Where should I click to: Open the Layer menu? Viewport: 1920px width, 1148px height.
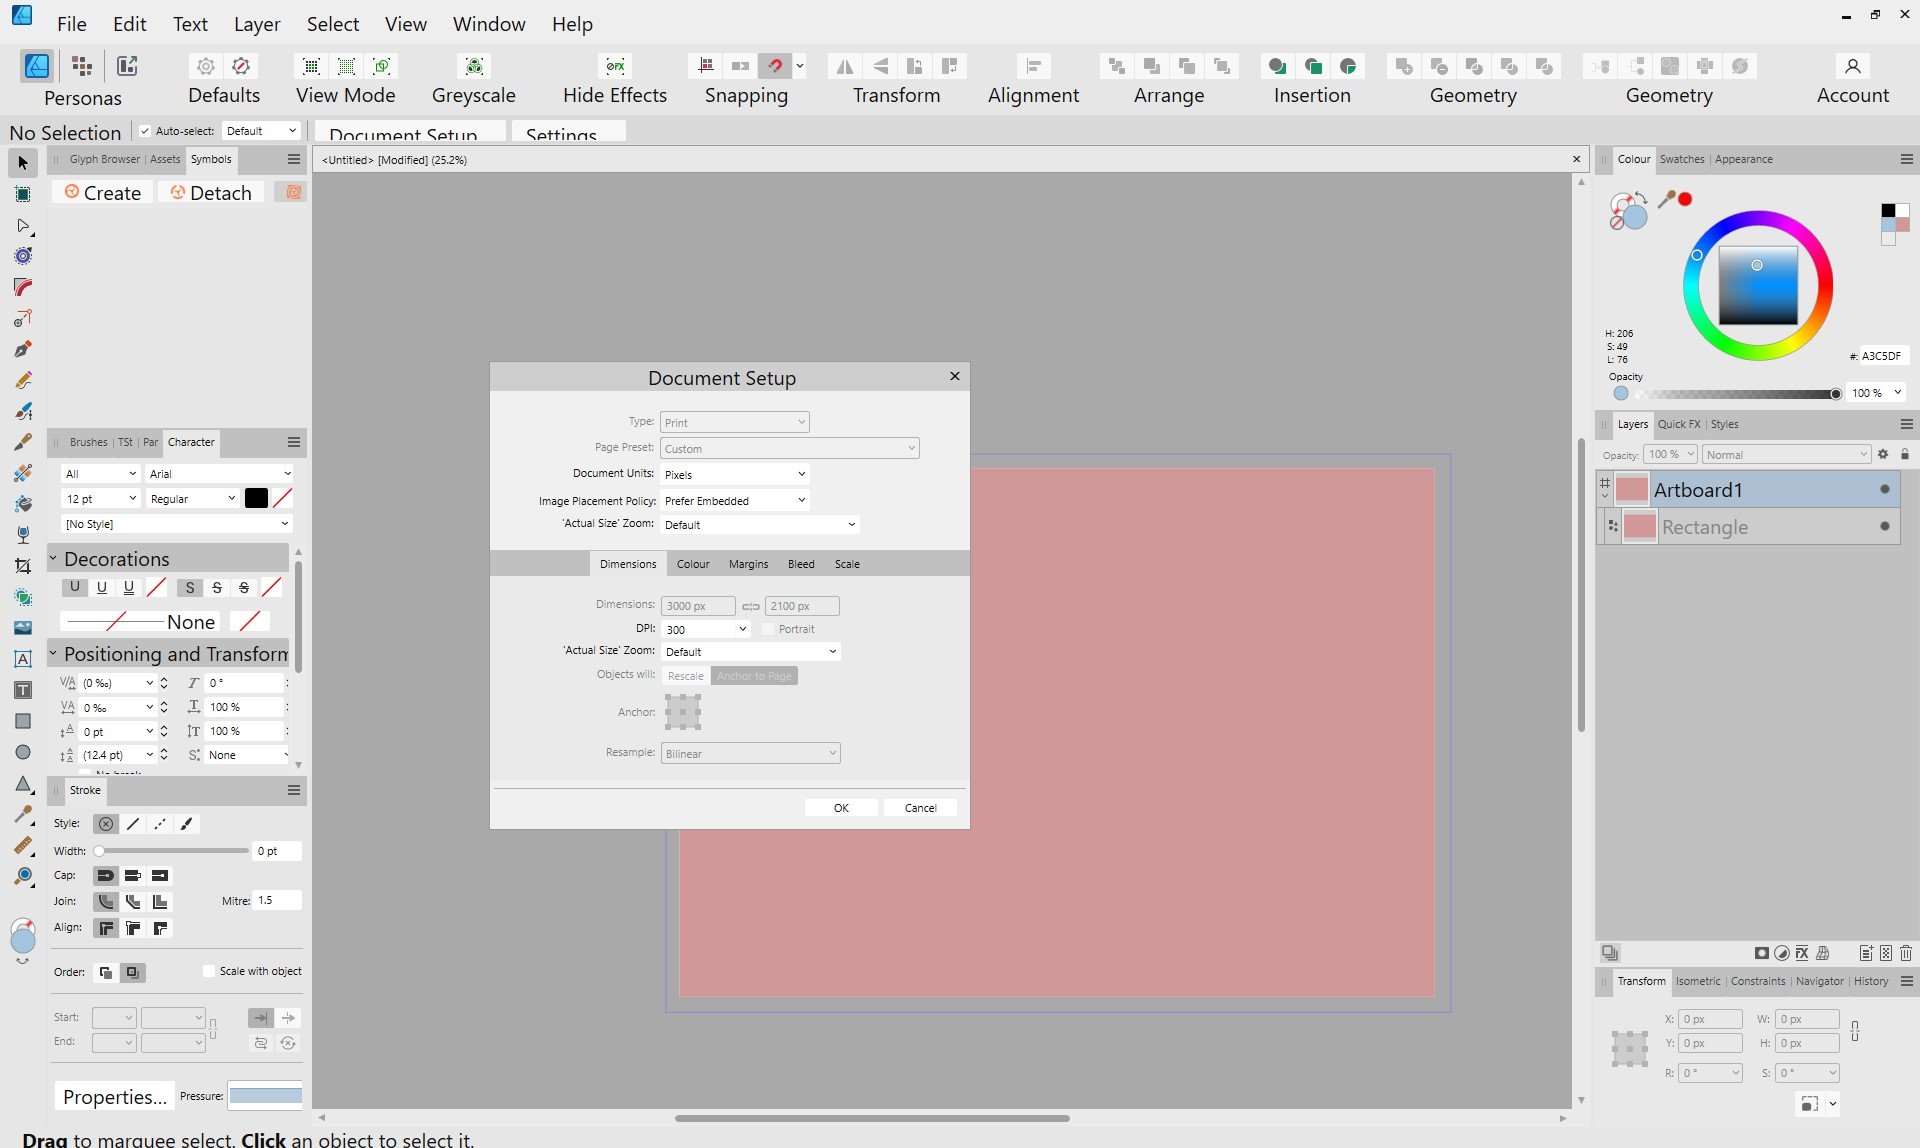click(257, 24)
